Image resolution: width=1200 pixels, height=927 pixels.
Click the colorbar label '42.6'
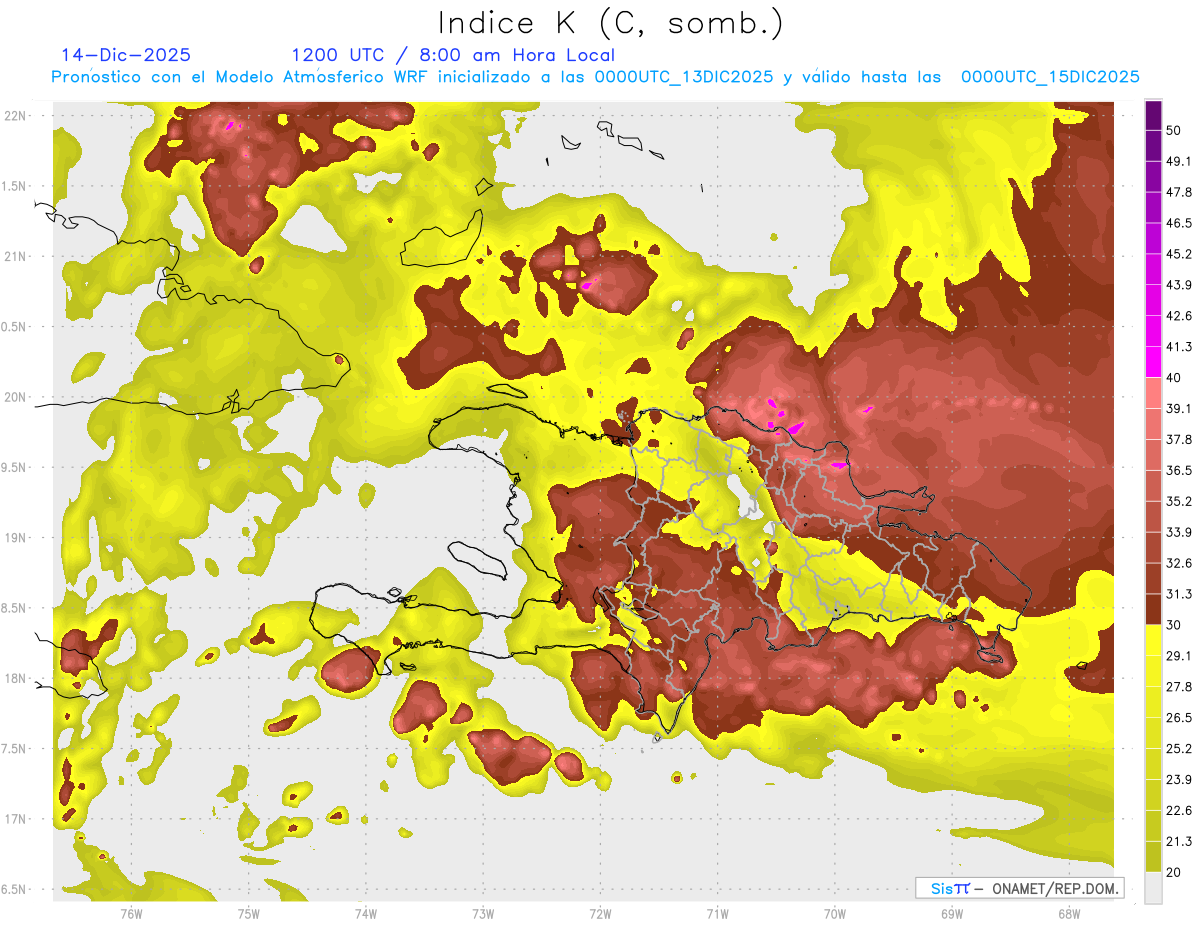coord(1179,316)
